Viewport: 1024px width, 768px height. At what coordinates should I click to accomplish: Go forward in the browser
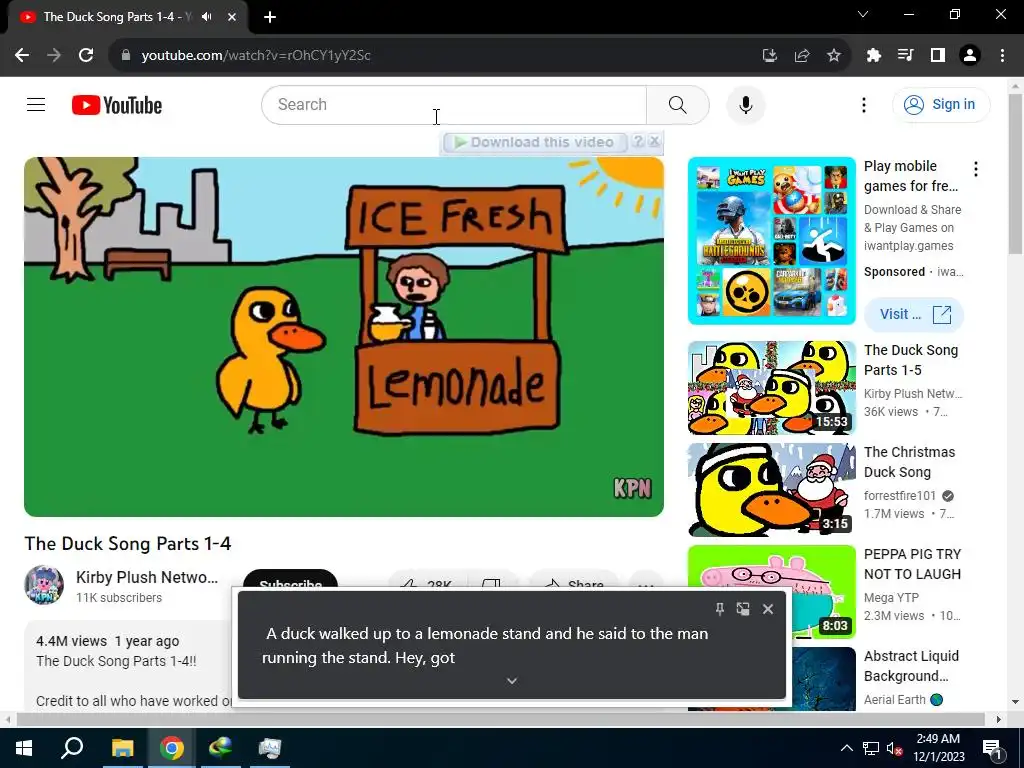[54, 56]
